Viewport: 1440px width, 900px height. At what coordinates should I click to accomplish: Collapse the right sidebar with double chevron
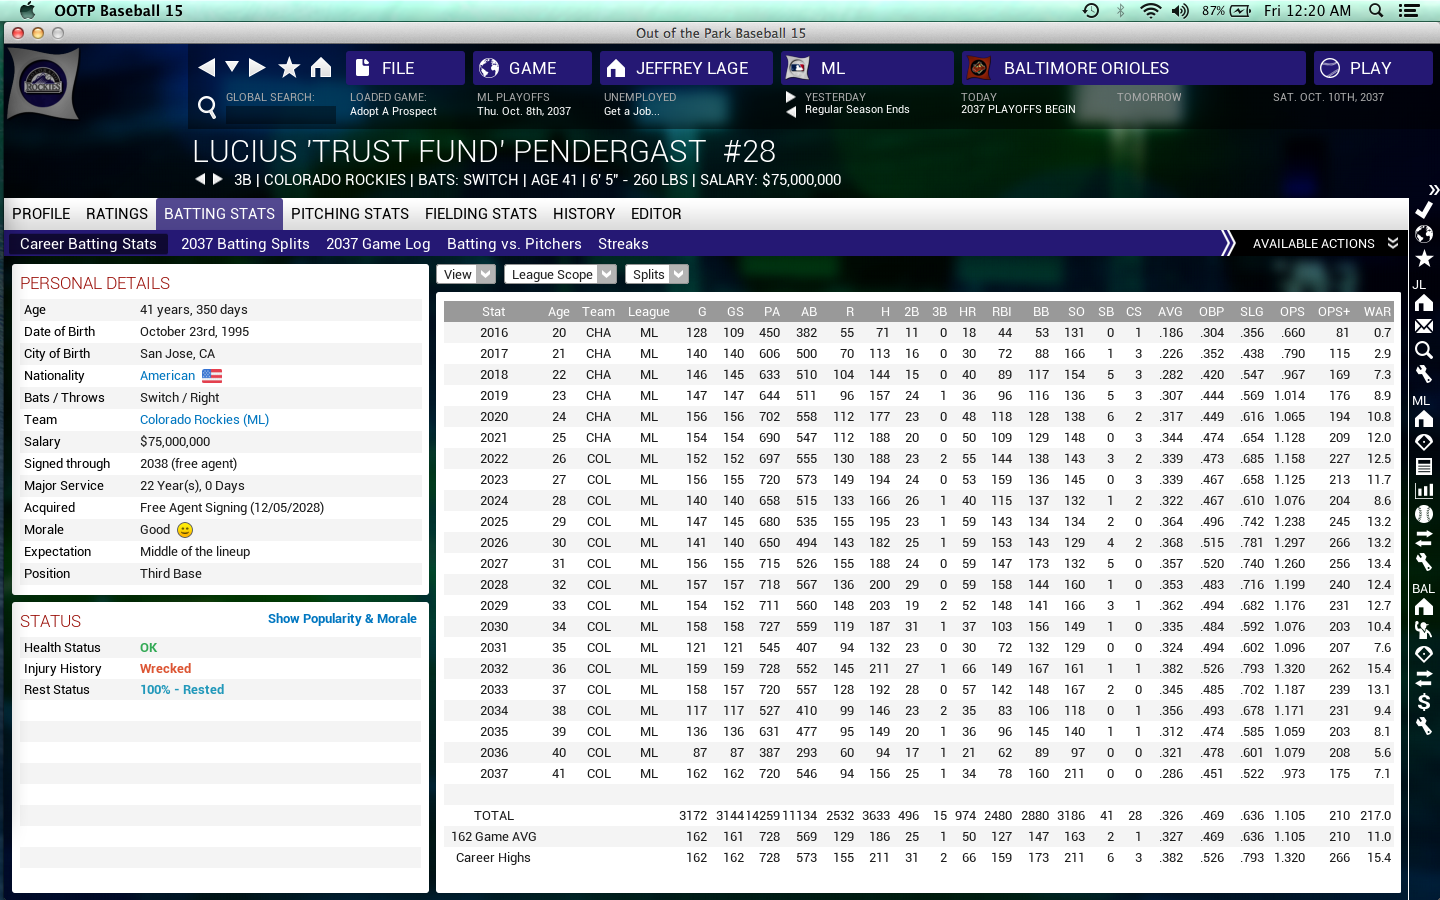click(1433, 189)
